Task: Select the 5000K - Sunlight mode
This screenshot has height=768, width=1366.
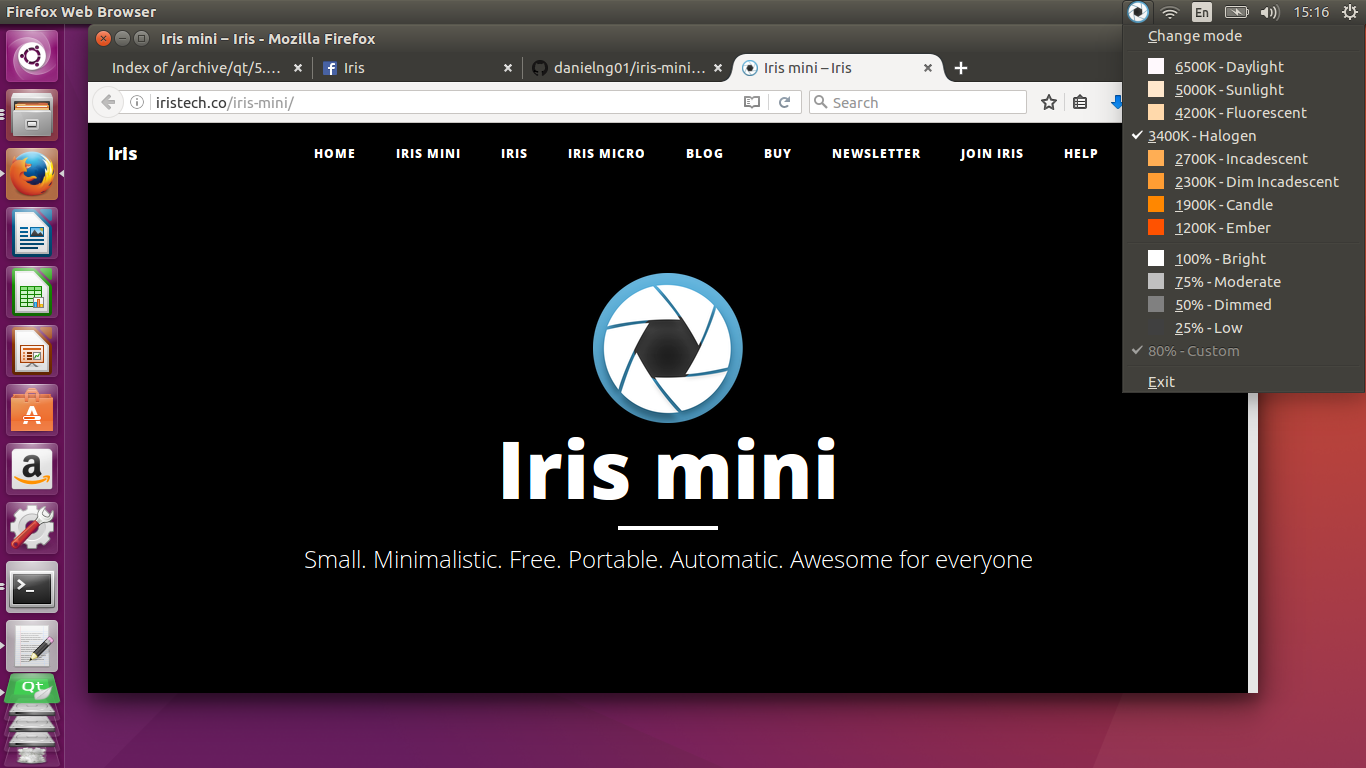Action: point(1244,90)
